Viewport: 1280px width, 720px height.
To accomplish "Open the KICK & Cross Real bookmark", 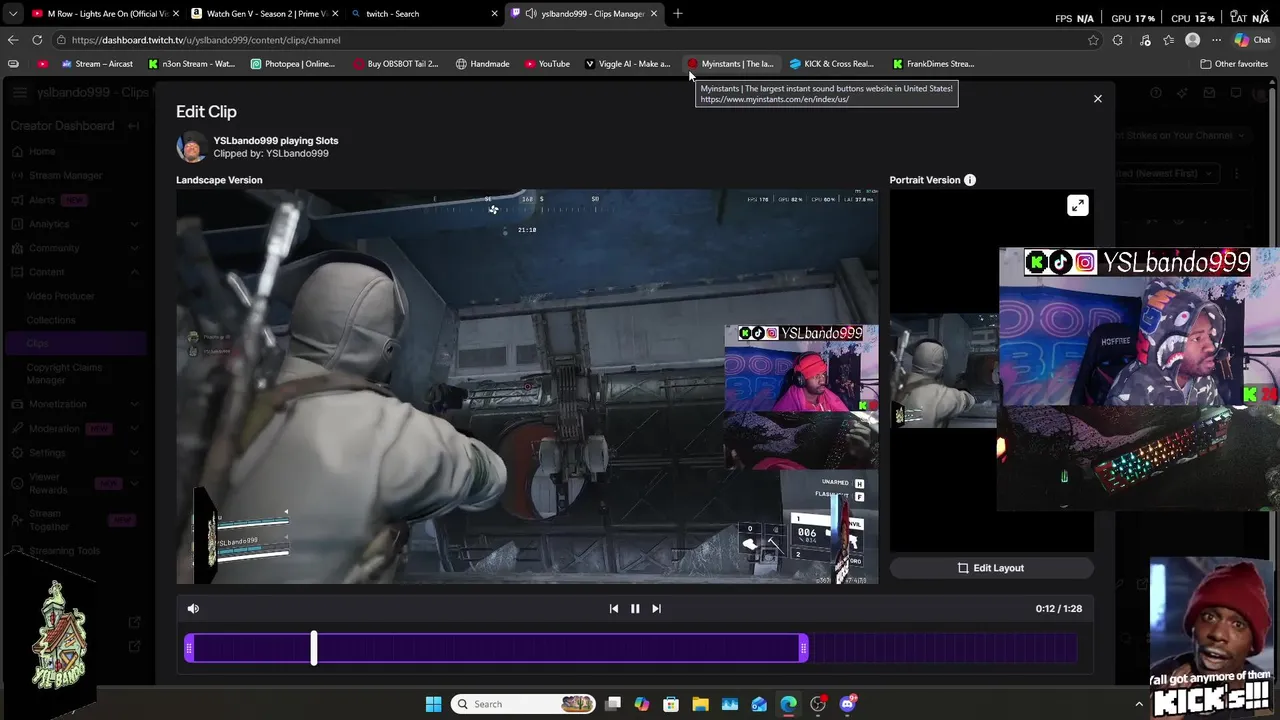I will coord(832,64).
